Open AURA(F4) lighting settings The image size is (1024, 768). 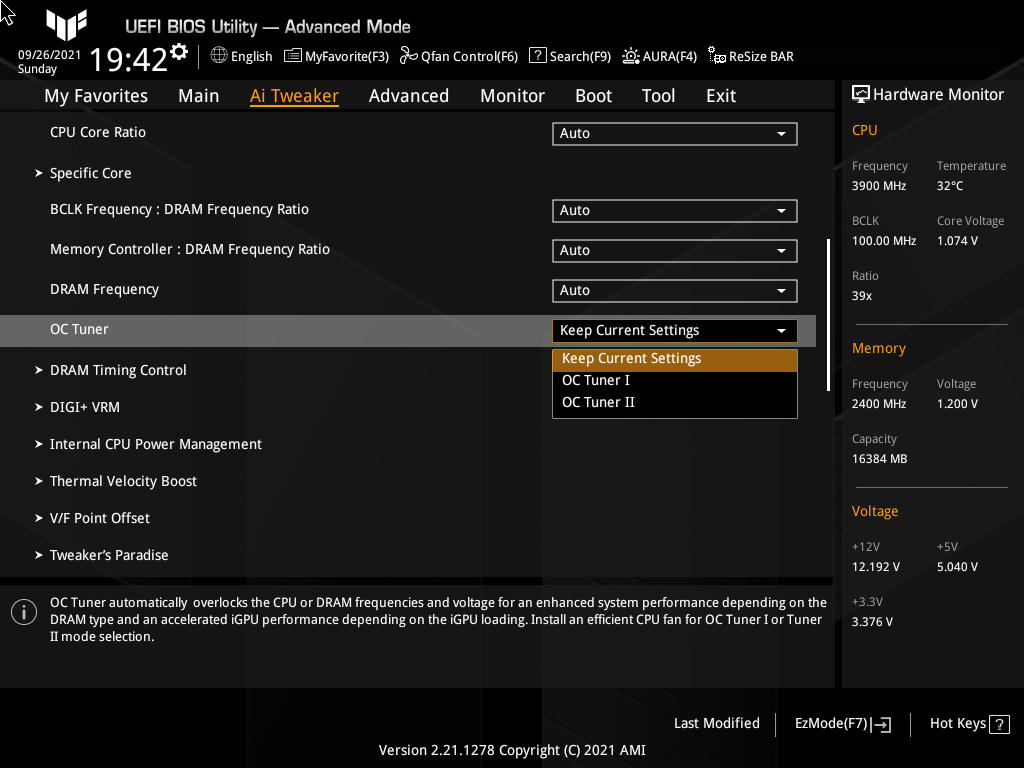[x=659, y=56]
